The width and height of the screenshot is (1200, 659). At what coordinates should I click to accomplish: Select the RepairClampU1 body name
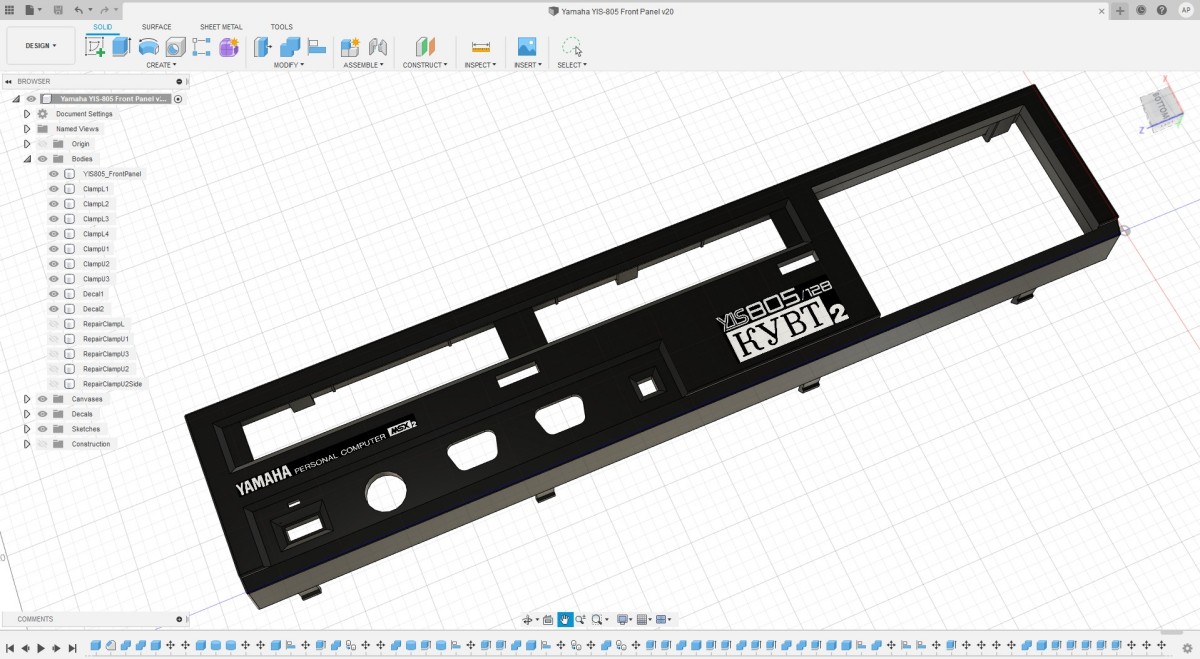point(106,339)
